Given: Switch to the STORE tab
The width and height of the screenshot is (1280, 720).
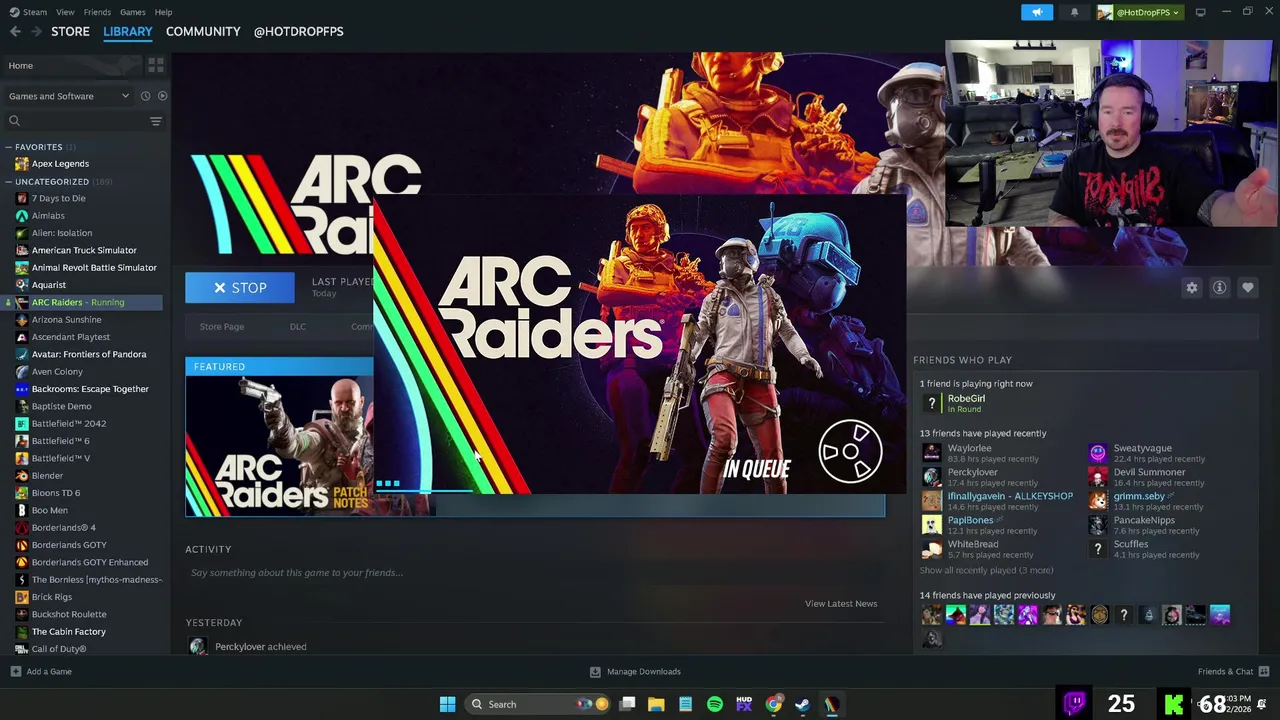Looking at the screenshot, I should pos(70,32).
